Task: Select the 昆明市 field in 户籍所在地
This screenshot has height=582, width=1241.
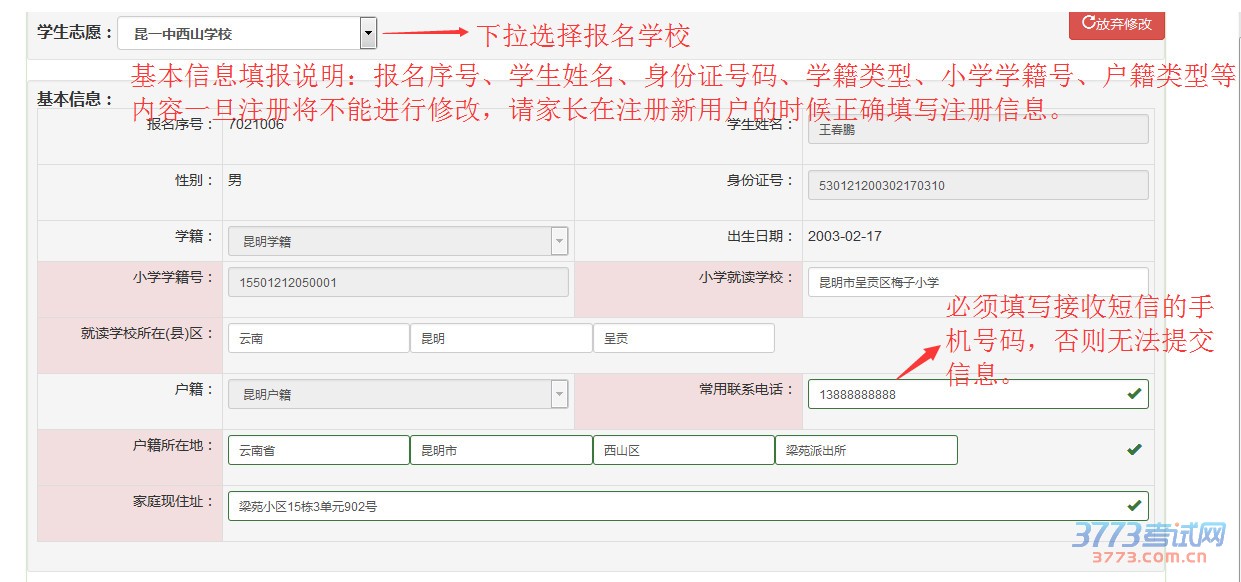Action: (501, 450)
